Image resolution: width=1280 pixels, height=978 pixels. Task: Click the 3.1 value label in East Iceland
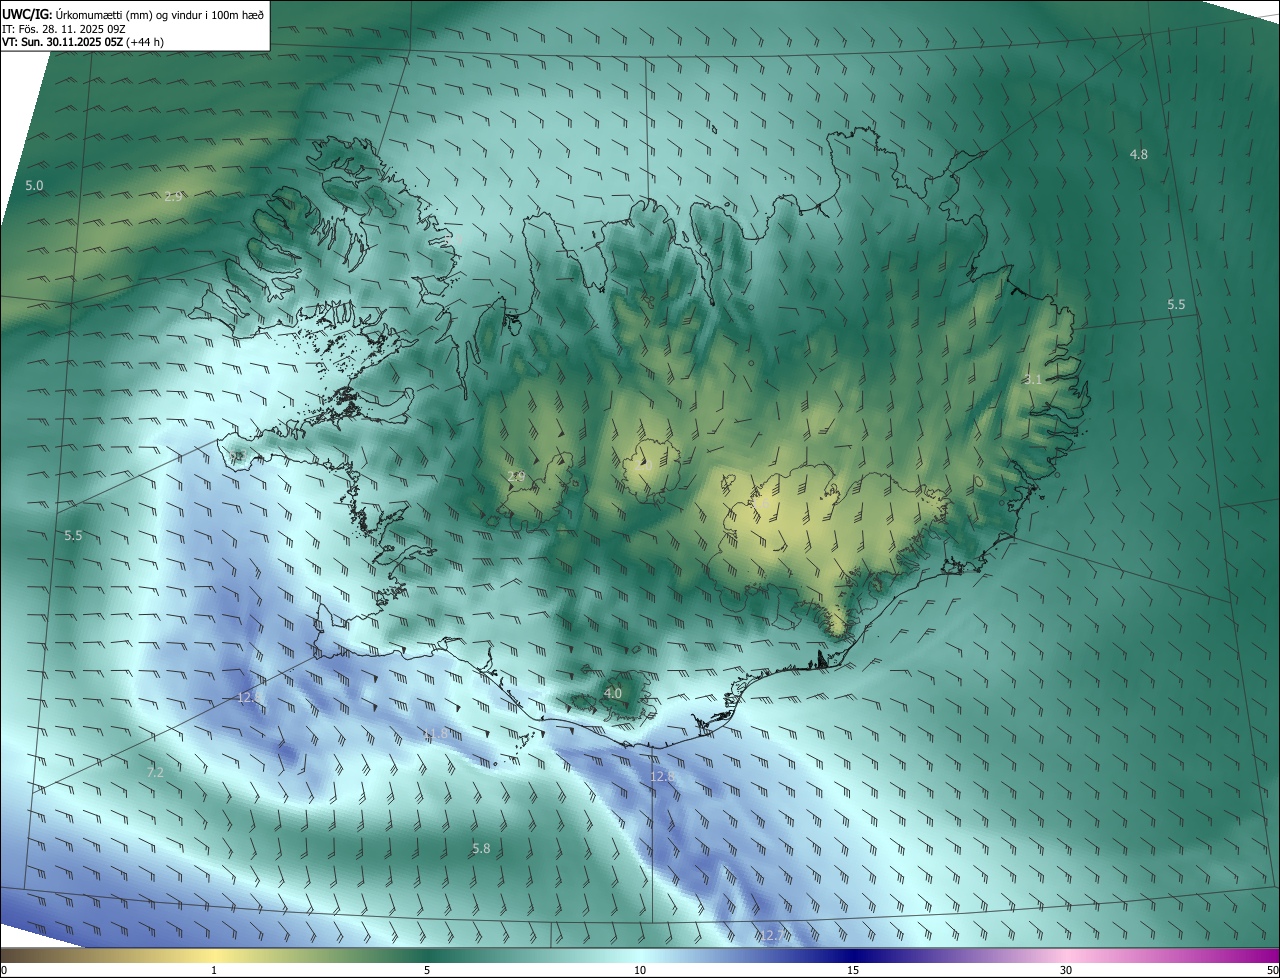(1033, 380)
